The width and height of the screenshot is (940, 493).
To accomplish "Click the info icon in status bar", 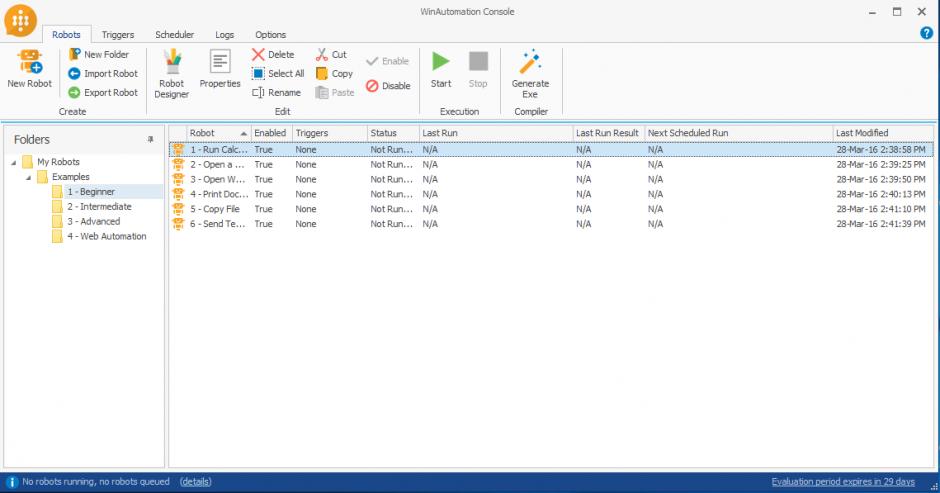I will coord(12,482).
